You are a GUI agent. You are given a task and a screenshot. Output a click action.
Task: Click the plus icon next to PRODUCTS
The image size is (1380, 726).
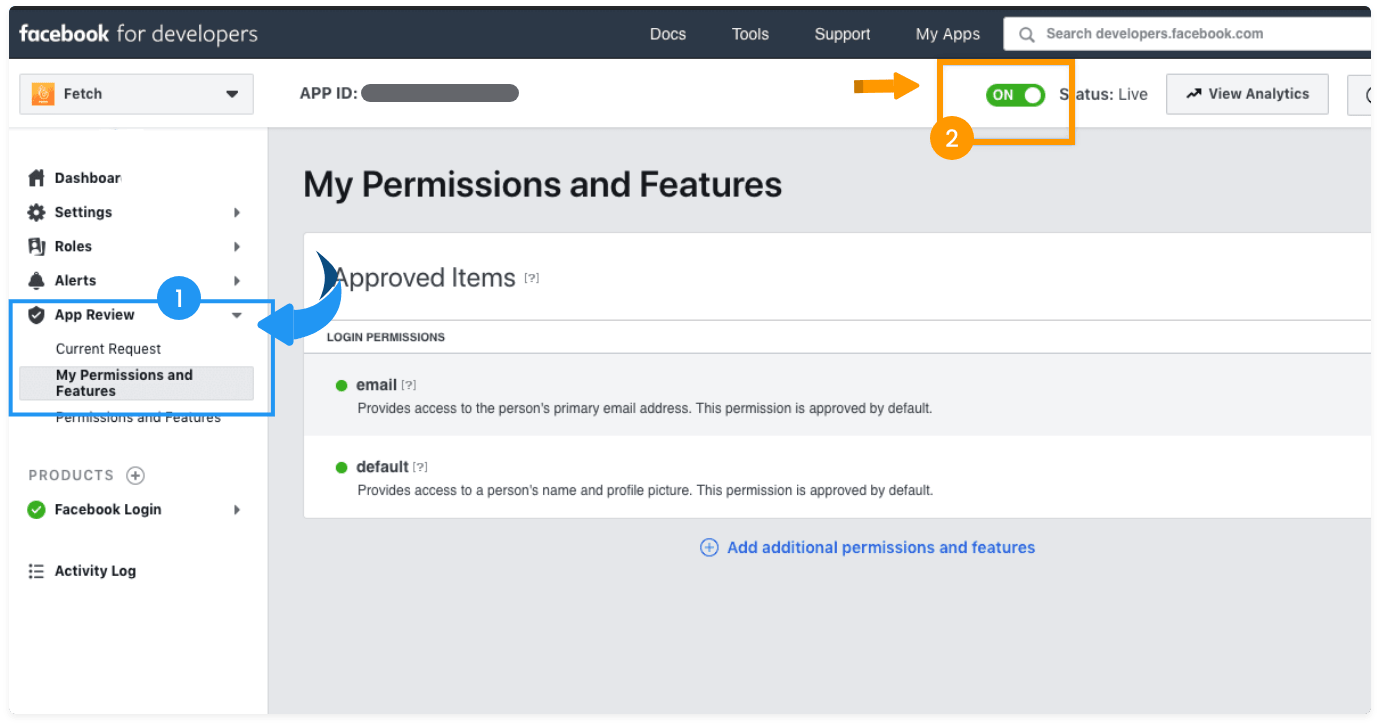[136, 475]
